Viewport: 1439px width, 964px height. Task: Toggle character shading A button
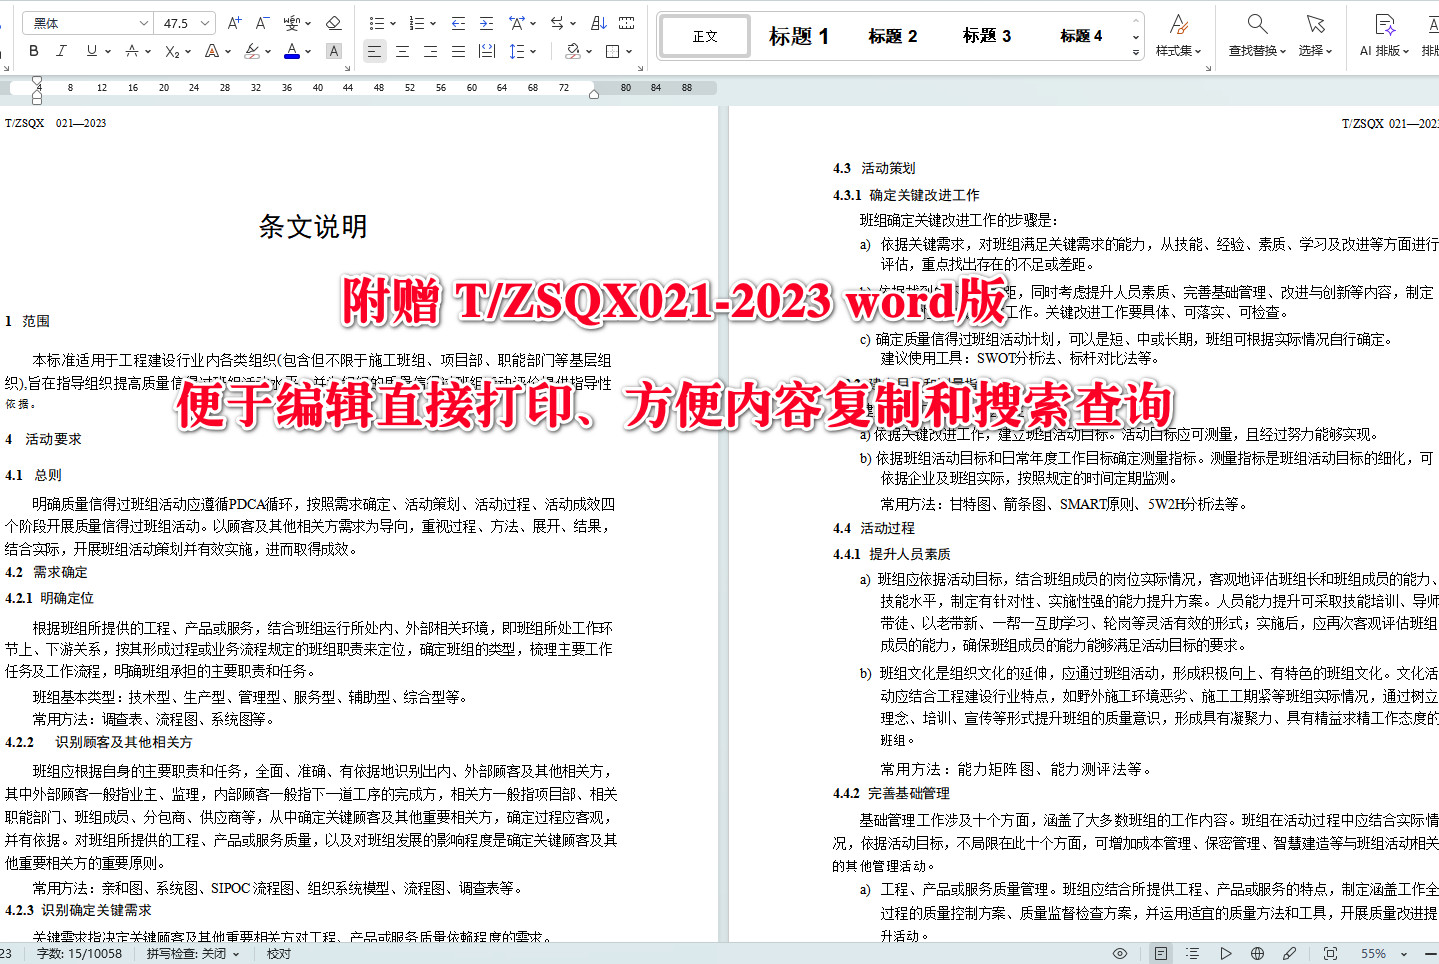coord(334,51)
